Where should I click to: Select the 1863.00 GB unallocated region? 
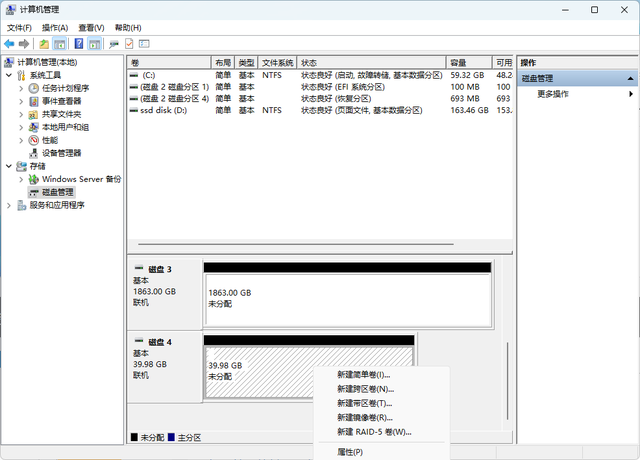[x=348, y=300]
